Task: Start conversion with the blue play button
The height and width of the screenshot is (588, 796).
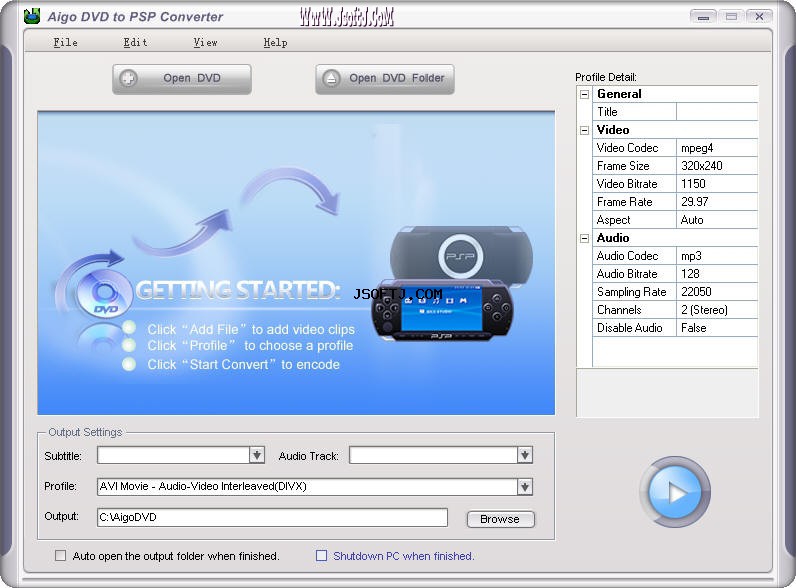Action: 675,492
